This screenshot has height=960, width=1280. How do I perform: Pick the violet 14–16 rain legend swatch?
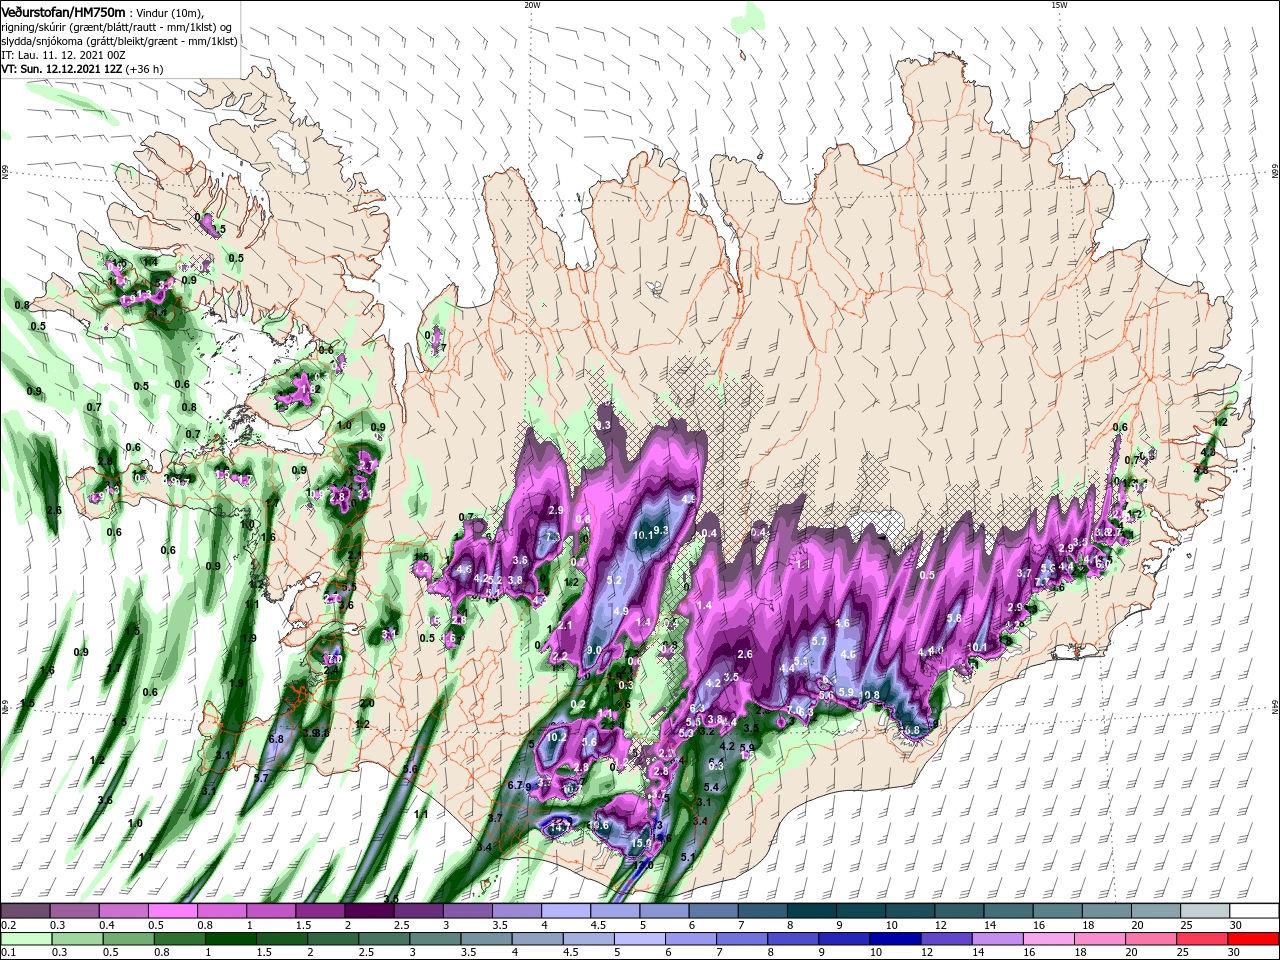(1000, 939)
